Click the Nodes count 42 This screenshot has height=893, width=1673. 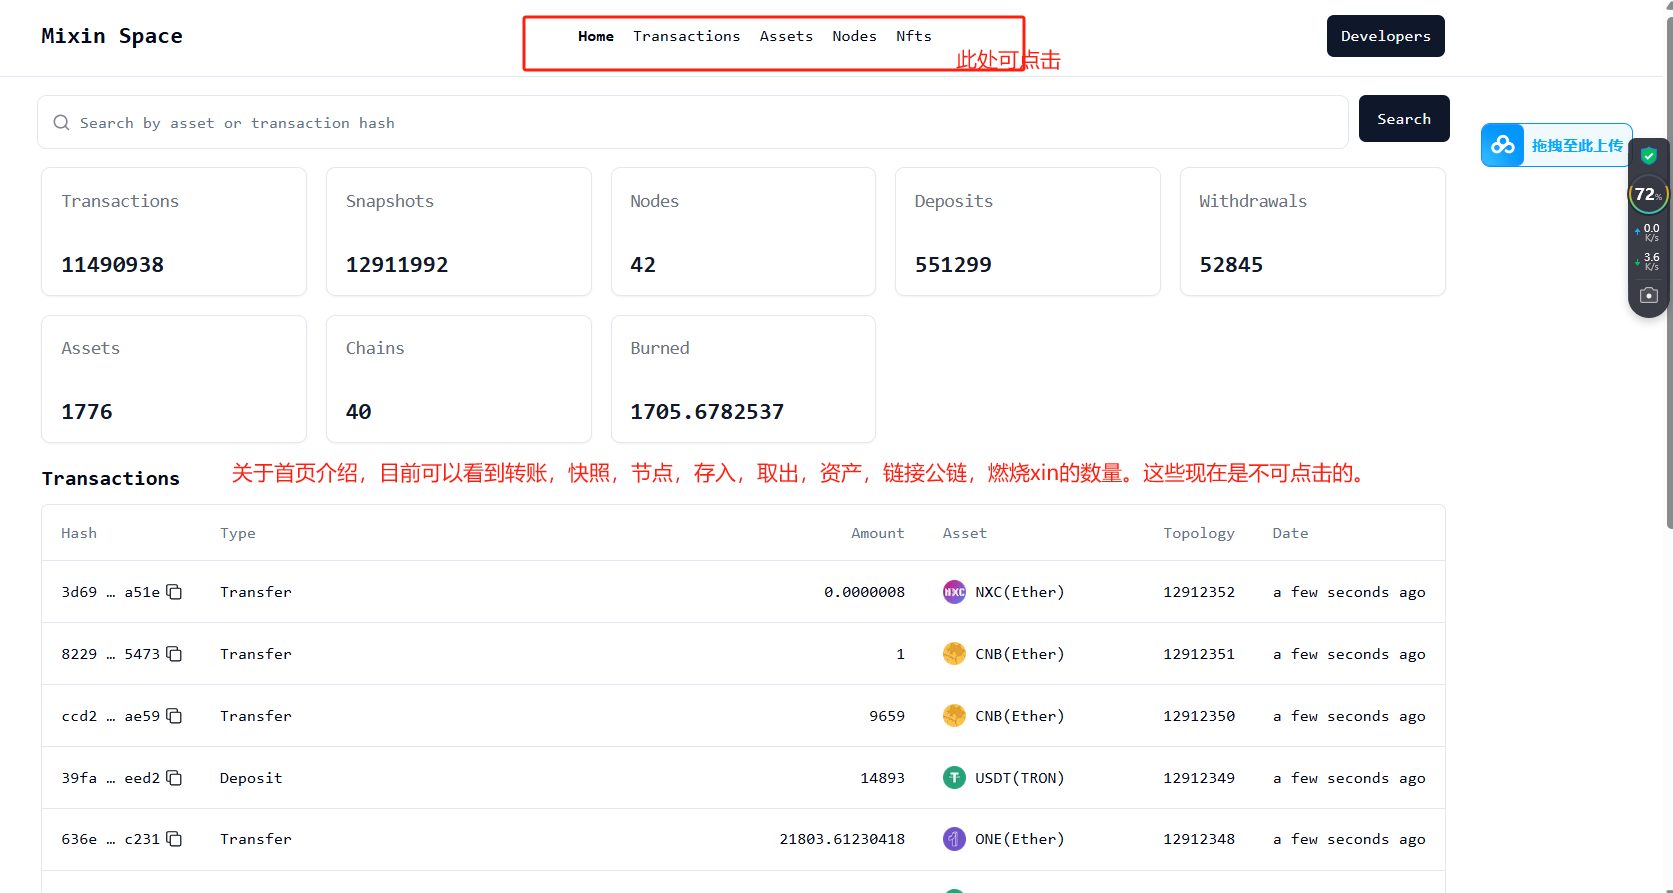[643, 265]
